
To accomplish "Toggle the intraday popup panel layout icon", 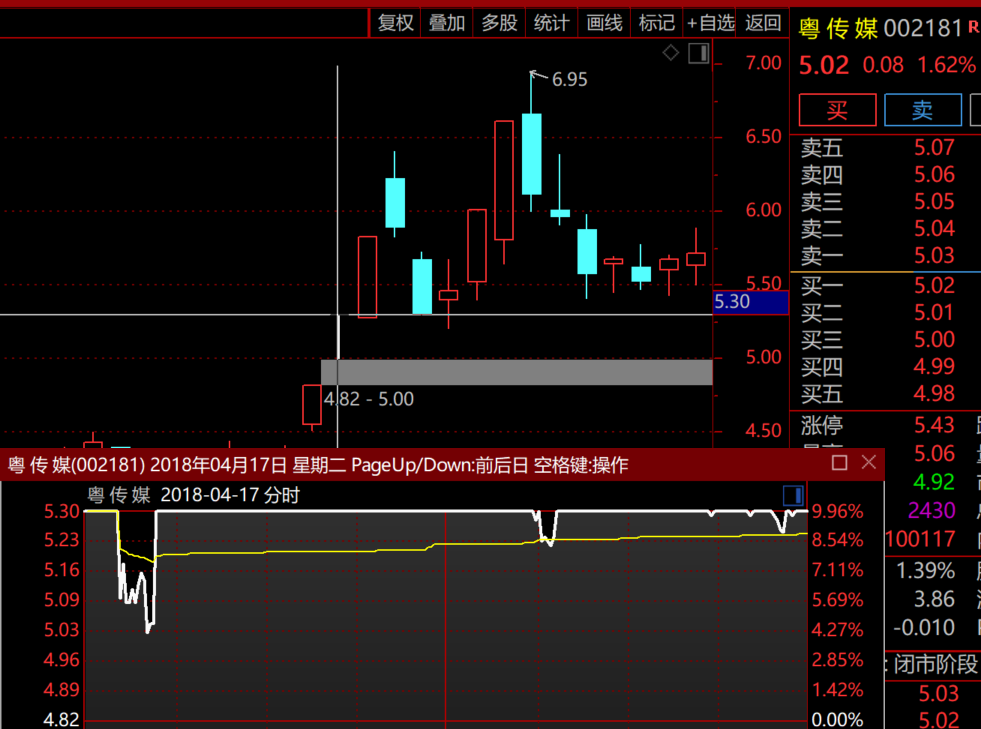I will [793, 495].
